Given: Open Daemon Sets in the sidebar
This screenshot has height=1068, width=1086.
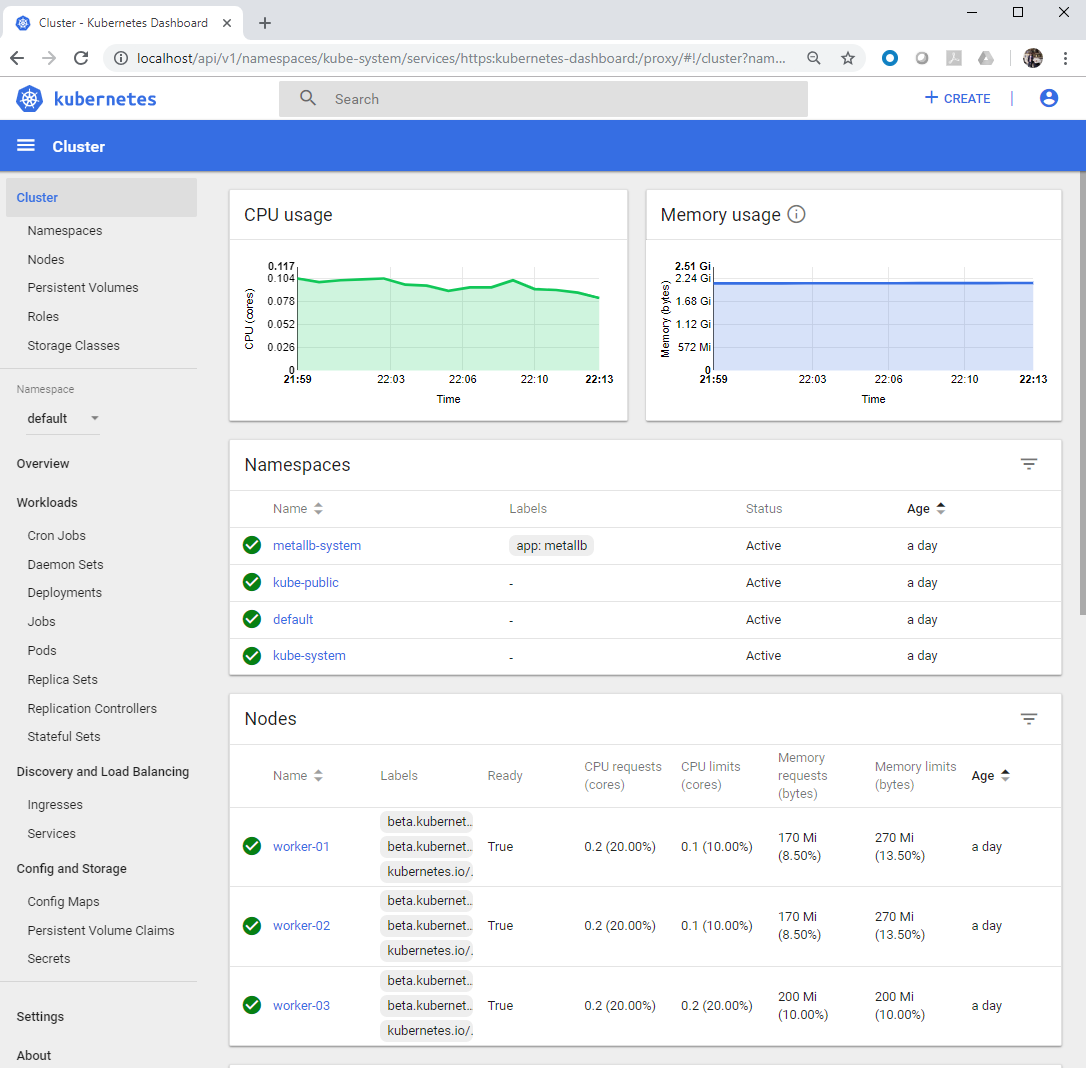Looking at the screenshot, I should tap(65, 564).
